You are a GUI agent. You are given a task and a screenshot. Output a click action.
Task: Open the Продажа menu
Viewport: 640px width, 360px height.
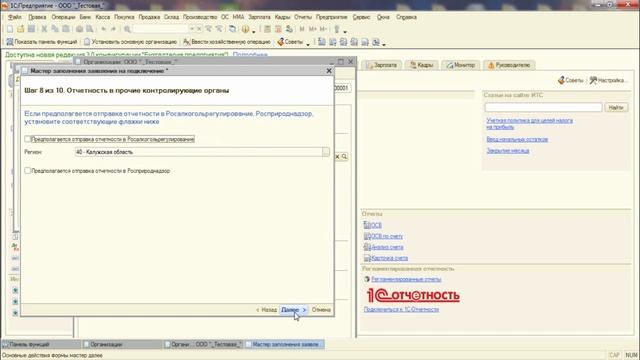pyautogui.click(x=149, y=17)
